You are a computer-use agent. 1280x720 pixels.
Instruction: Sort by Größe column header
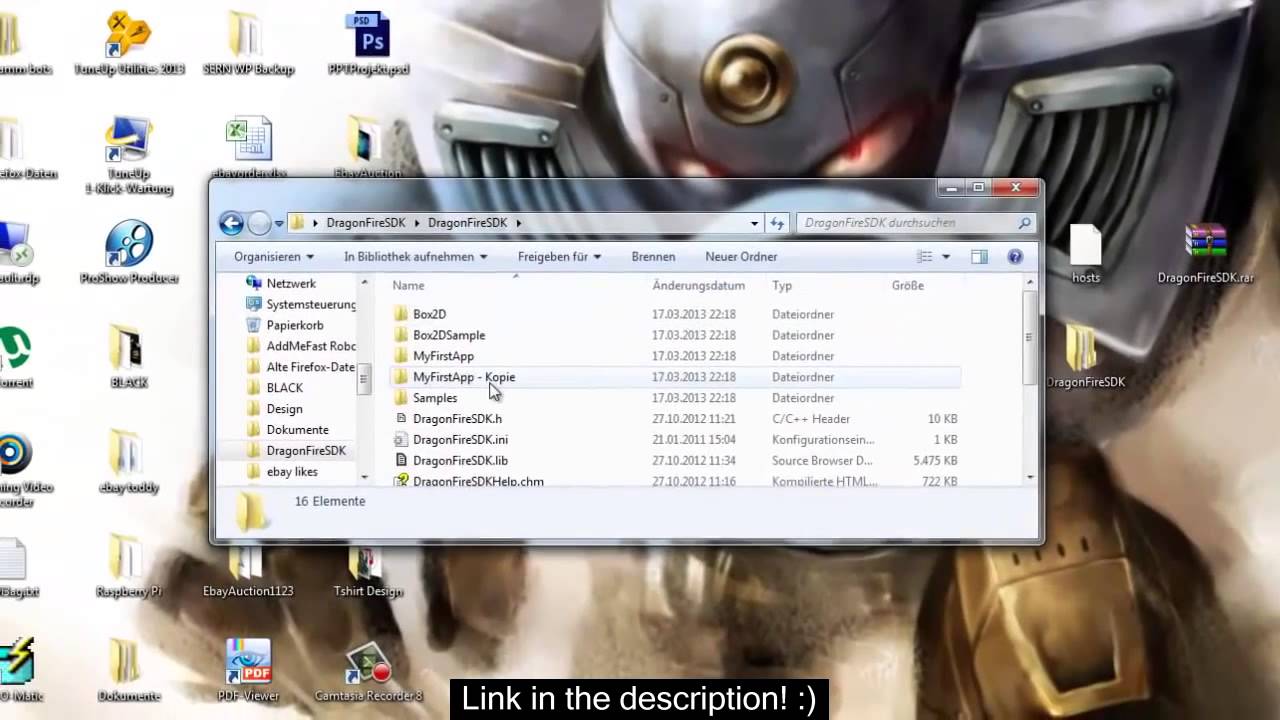908,286
